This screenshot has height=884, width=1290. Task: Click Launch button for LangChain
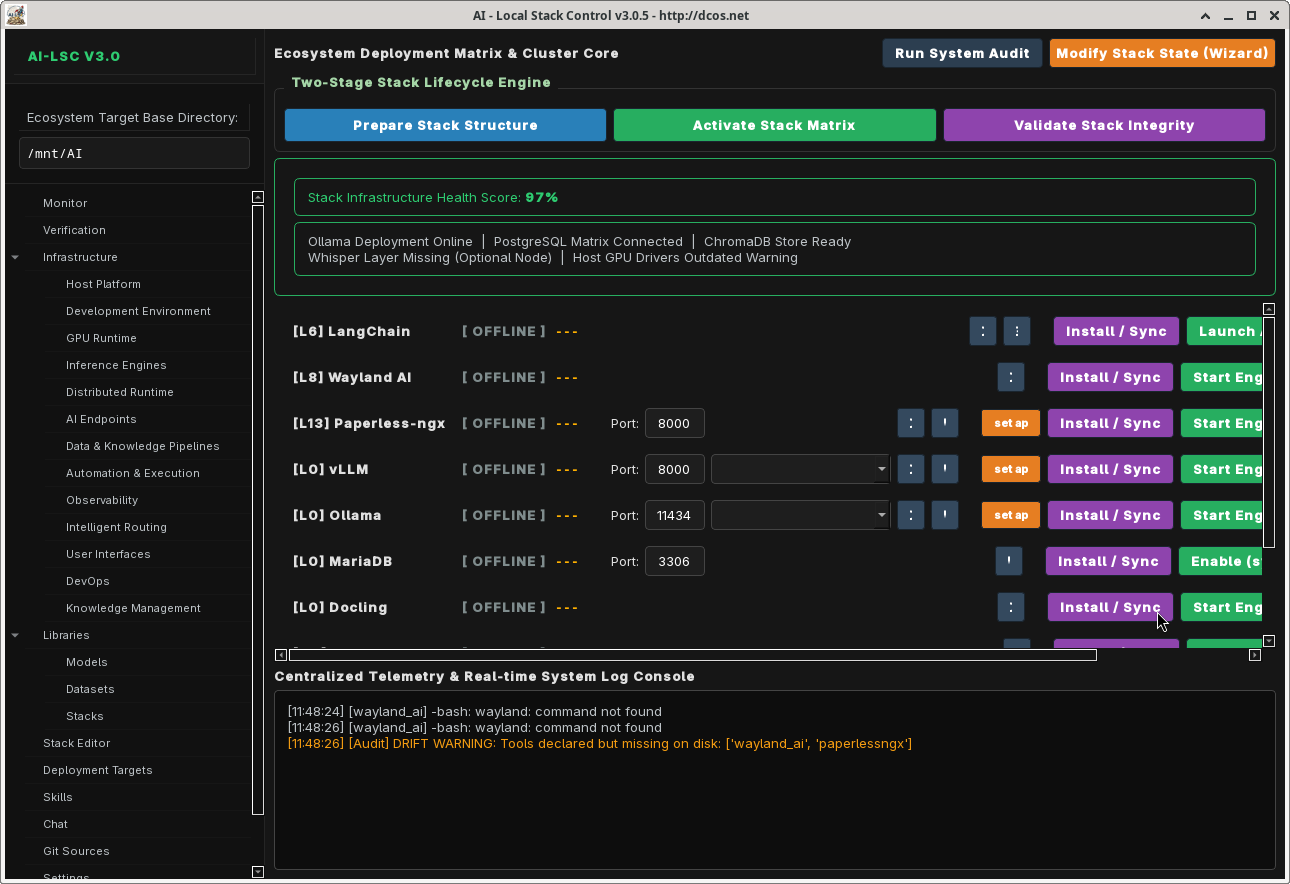[1224, 331]
